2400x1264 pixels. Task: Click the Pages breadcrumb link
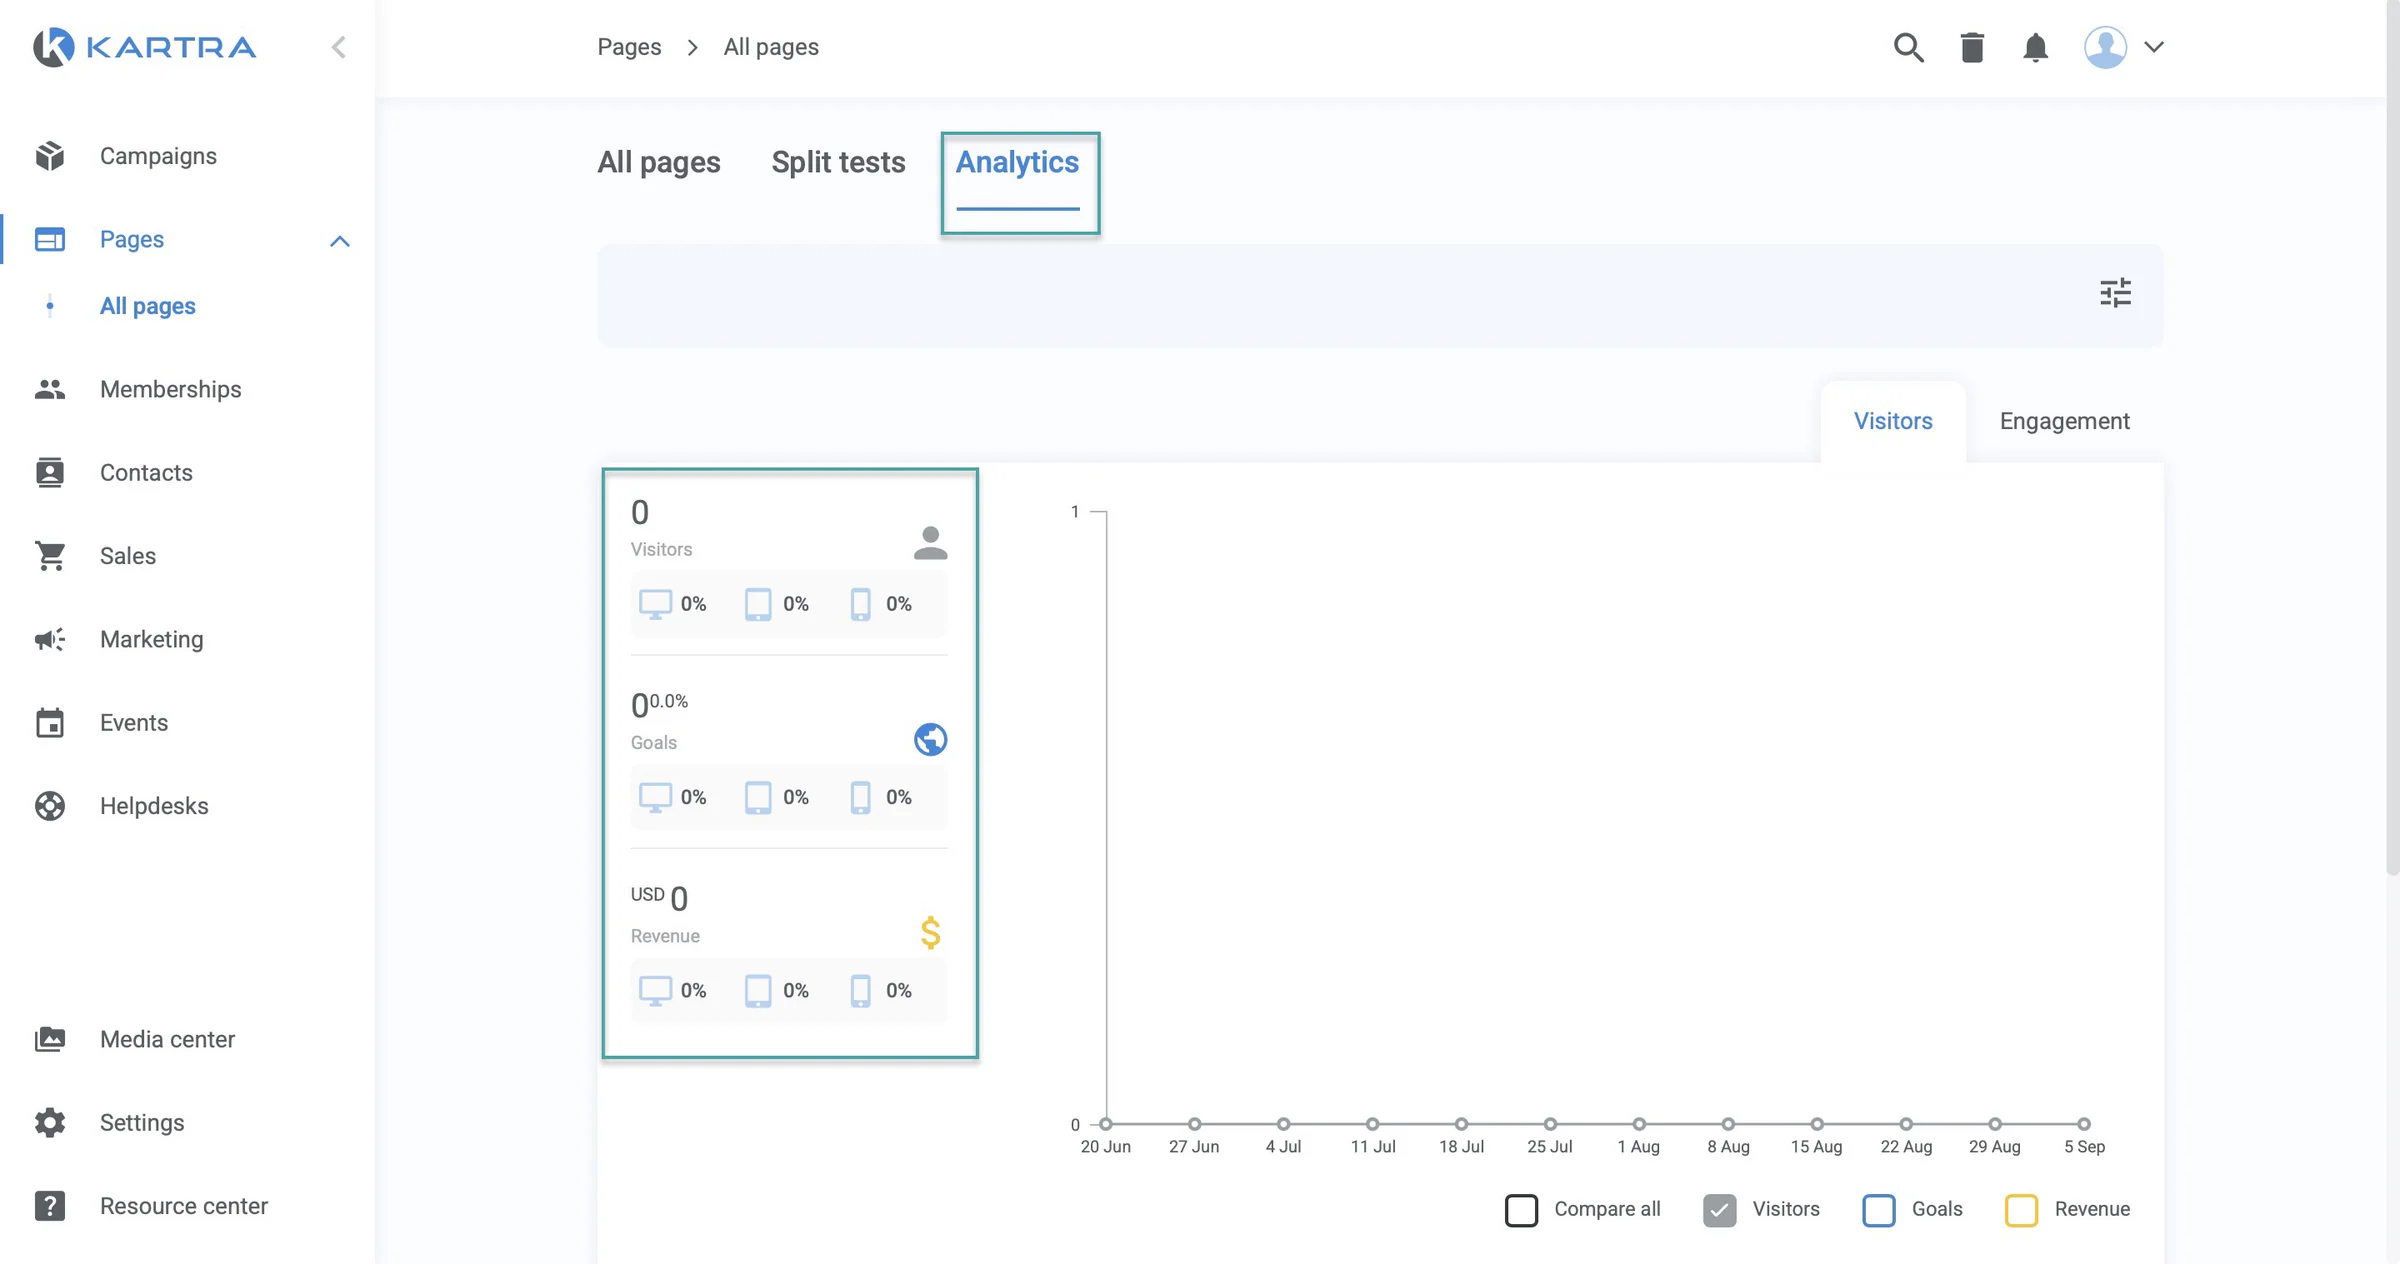click(629, 47)
